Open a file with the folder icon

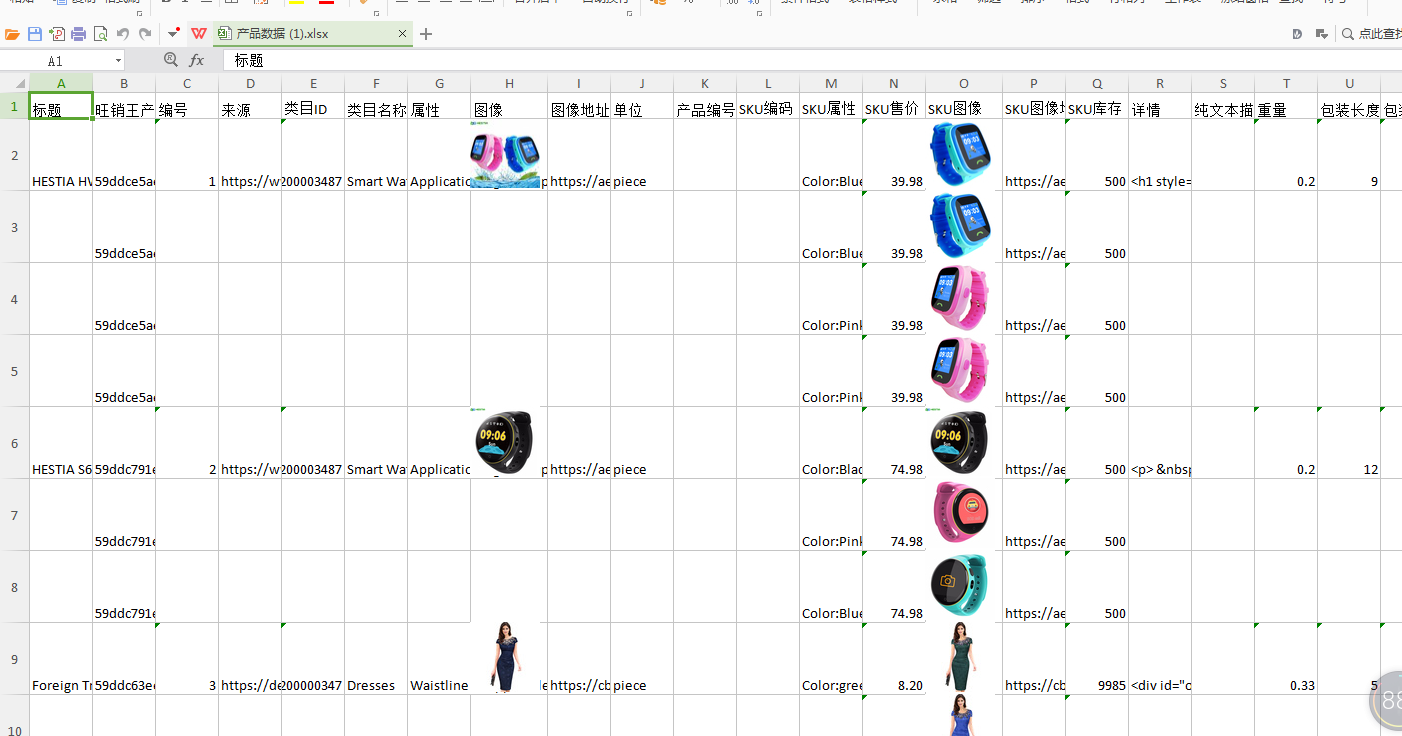click(x=12, y=34)
